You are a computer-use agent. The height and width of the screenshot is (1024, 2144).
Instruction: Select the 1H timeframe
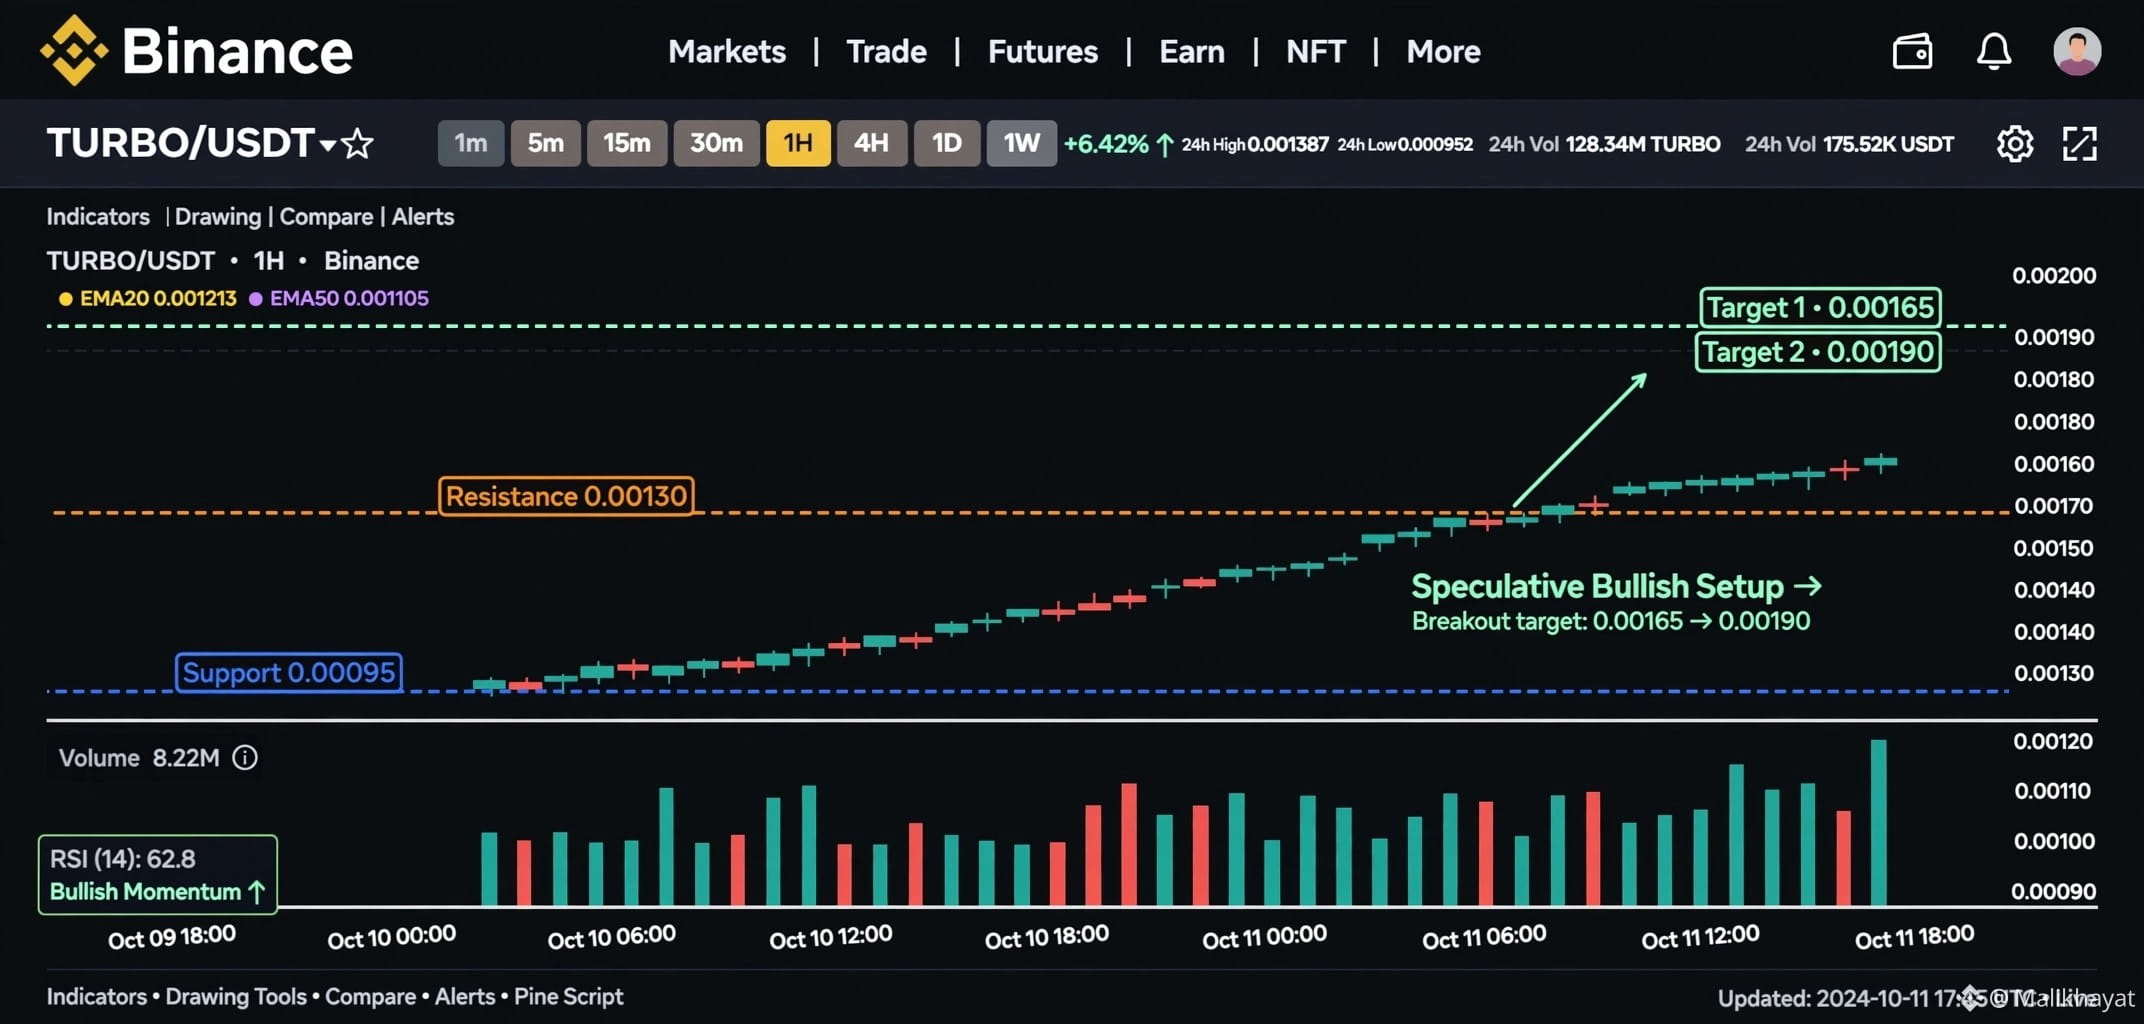pos(798,143)
